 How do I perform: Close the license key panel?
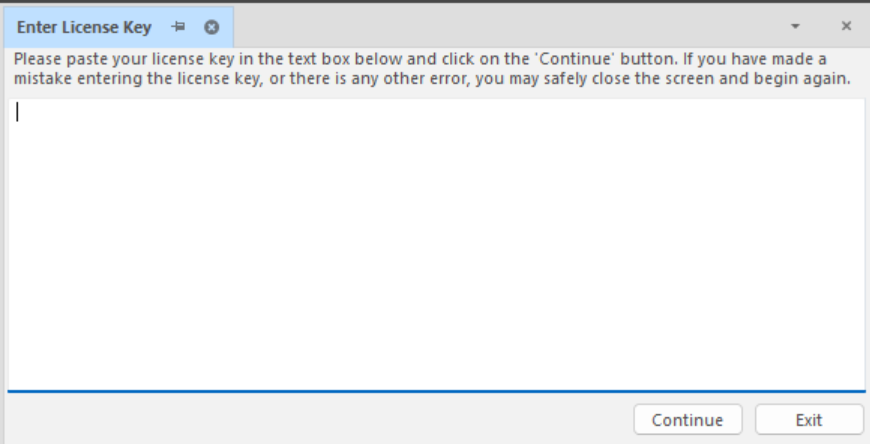[846, 27]
